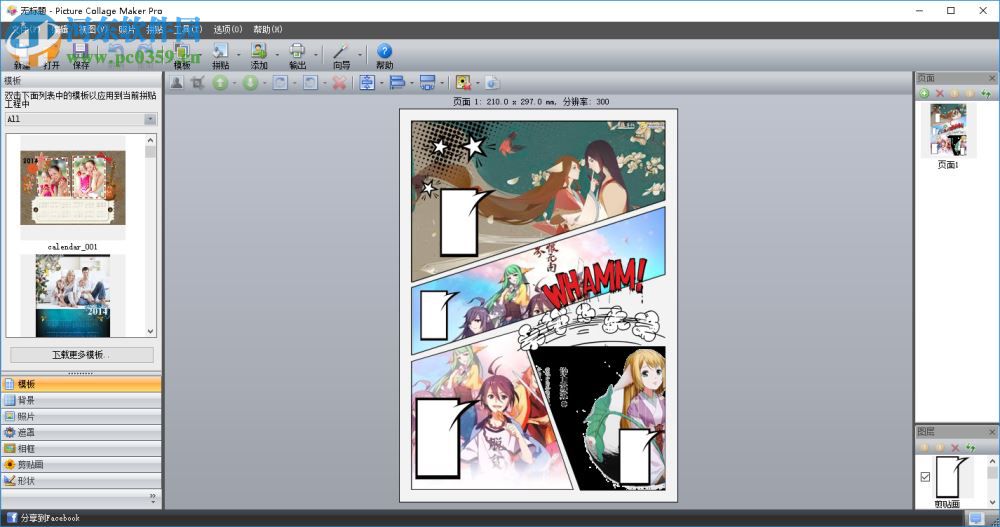Viewport: 1000px width, 527px height.
Task: Click the same-size layout icon
Action: [x=427, y=82]
